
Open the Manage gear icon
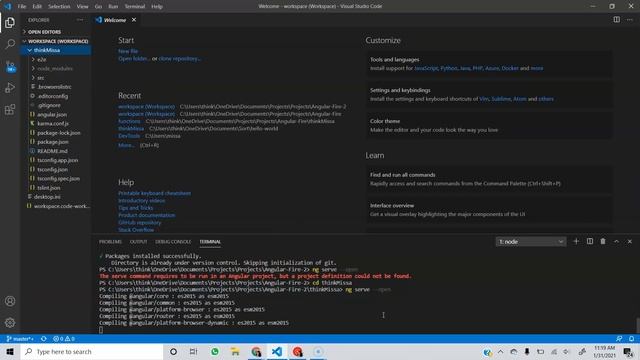click(x=10, y=323)
